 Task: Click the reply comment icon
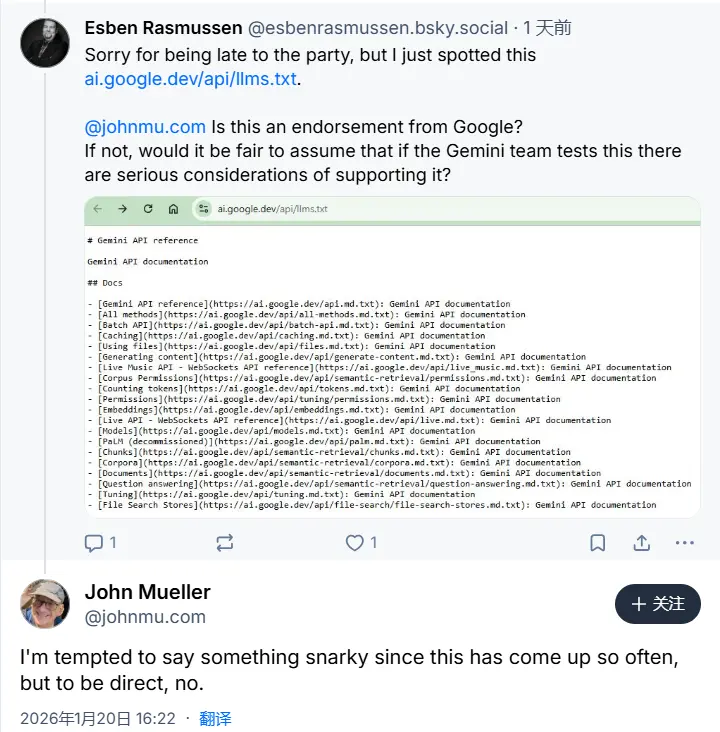click(x=95, y=543)
